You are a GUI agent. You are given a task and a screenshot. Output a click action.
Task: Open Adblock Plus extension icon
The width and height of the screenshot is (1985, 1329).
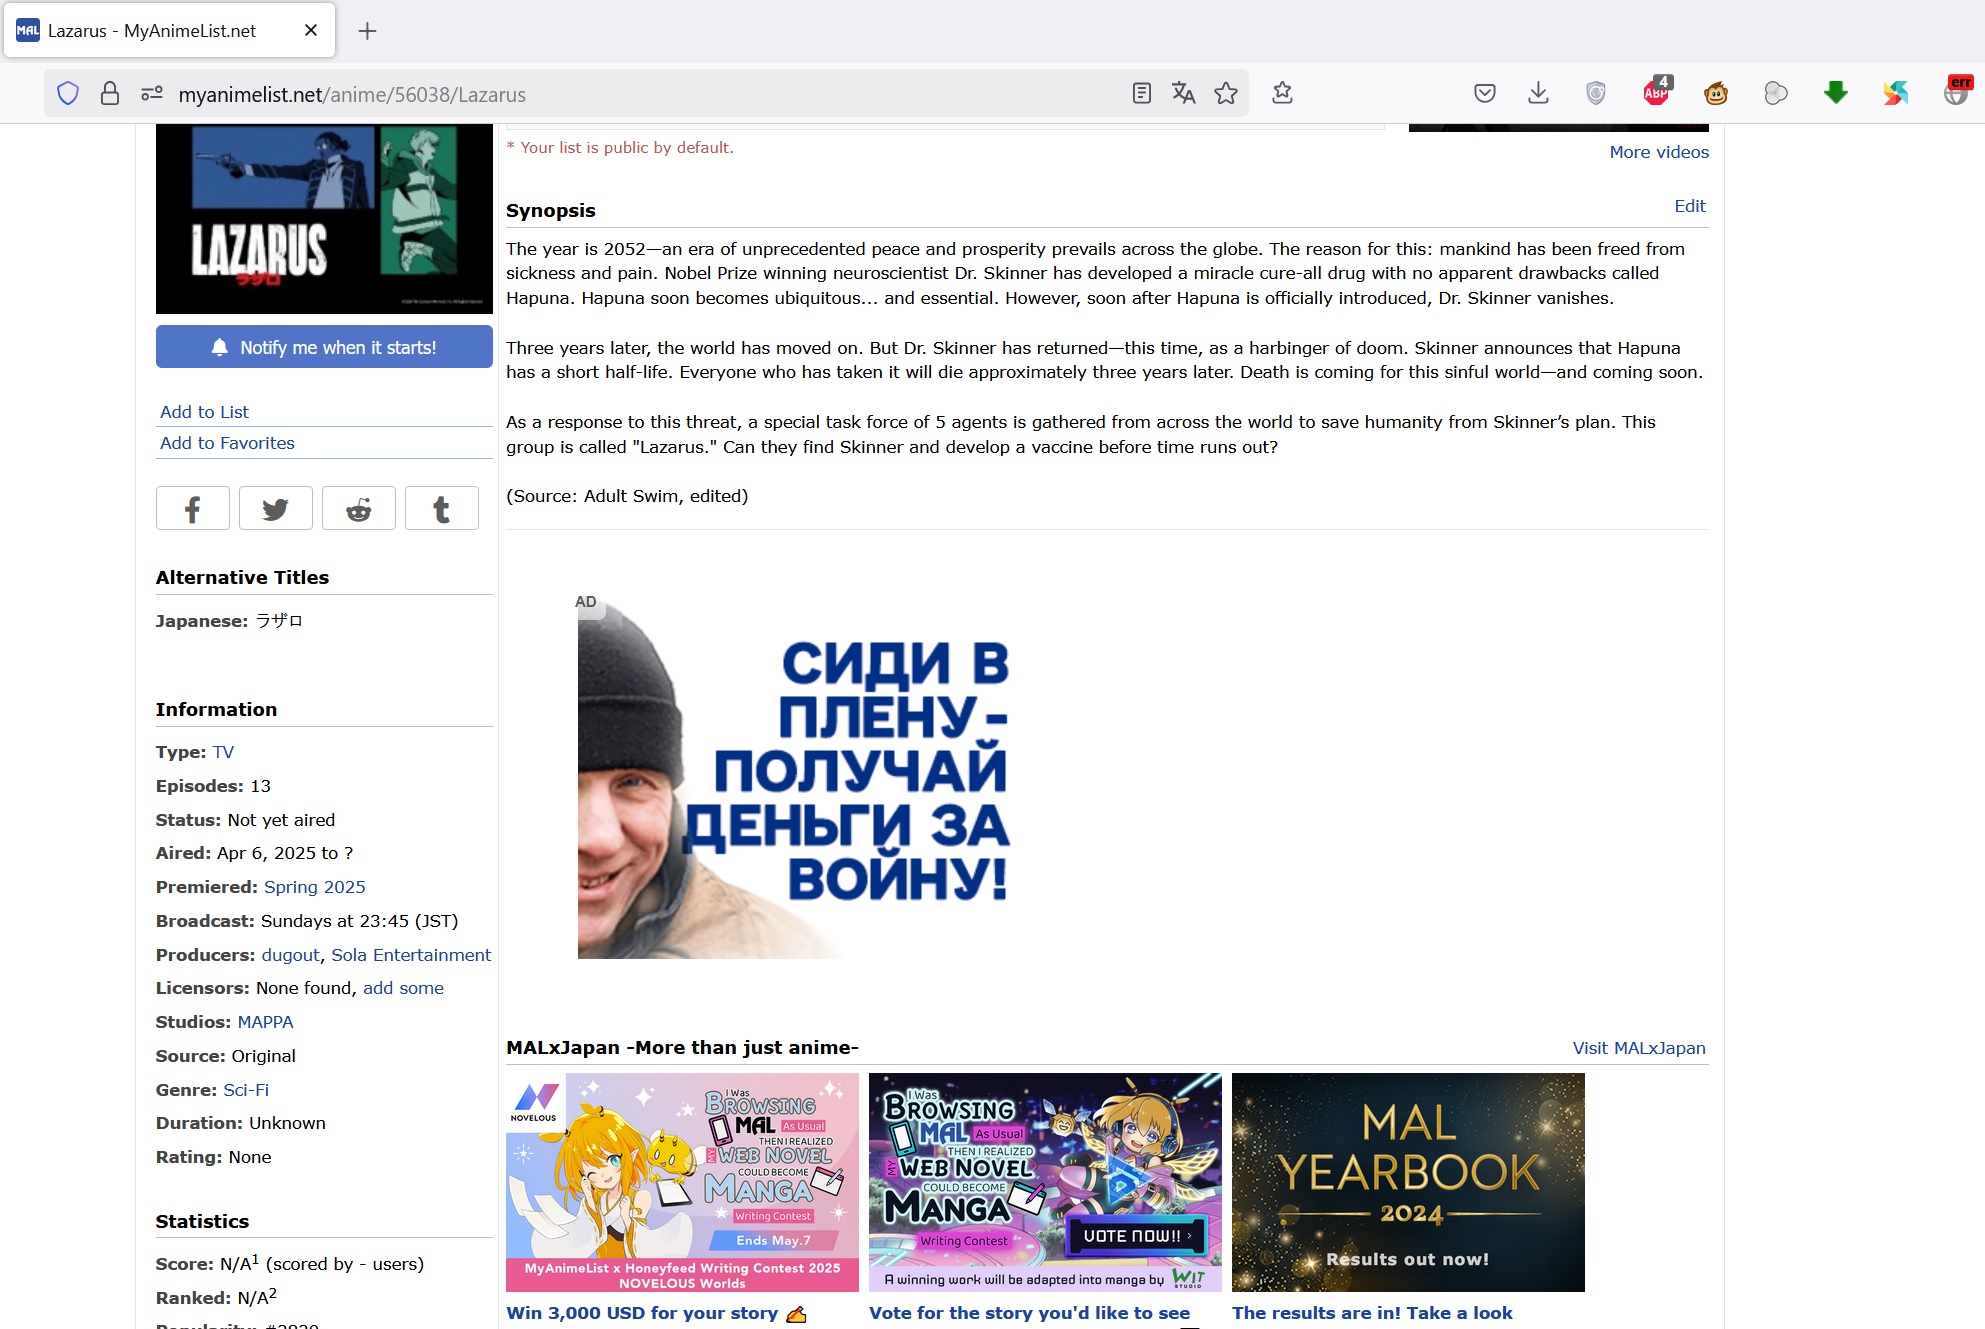pos(1657,91)
